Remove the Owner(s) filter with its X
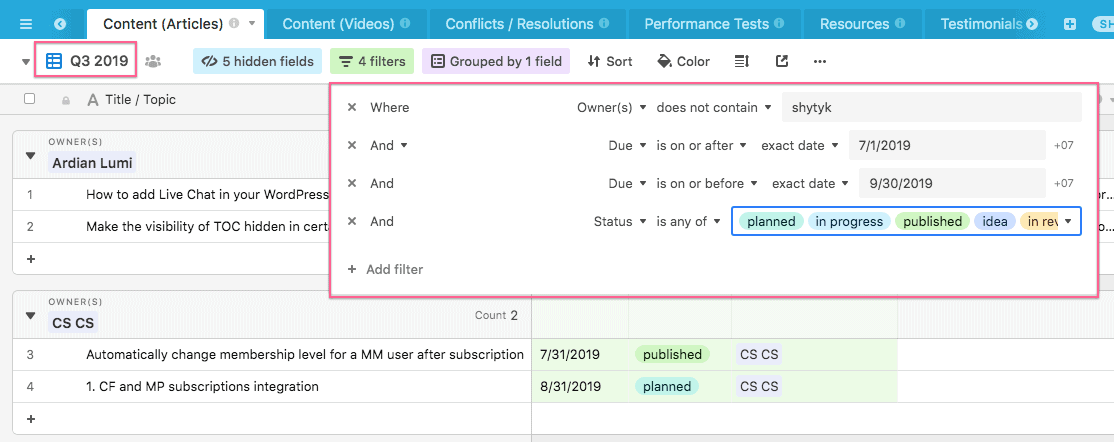This screenshot has width=1114, height=442. click(351, 107)
